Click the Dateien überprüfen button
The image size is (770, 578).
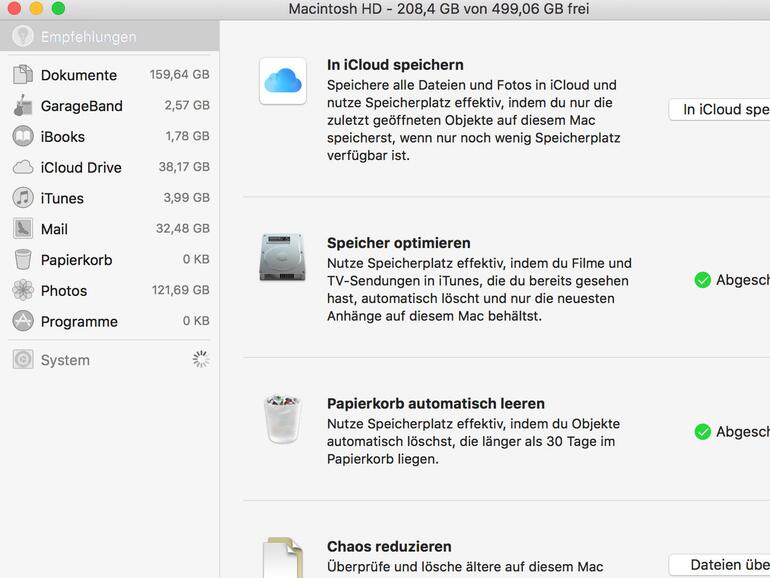(720, 565)
